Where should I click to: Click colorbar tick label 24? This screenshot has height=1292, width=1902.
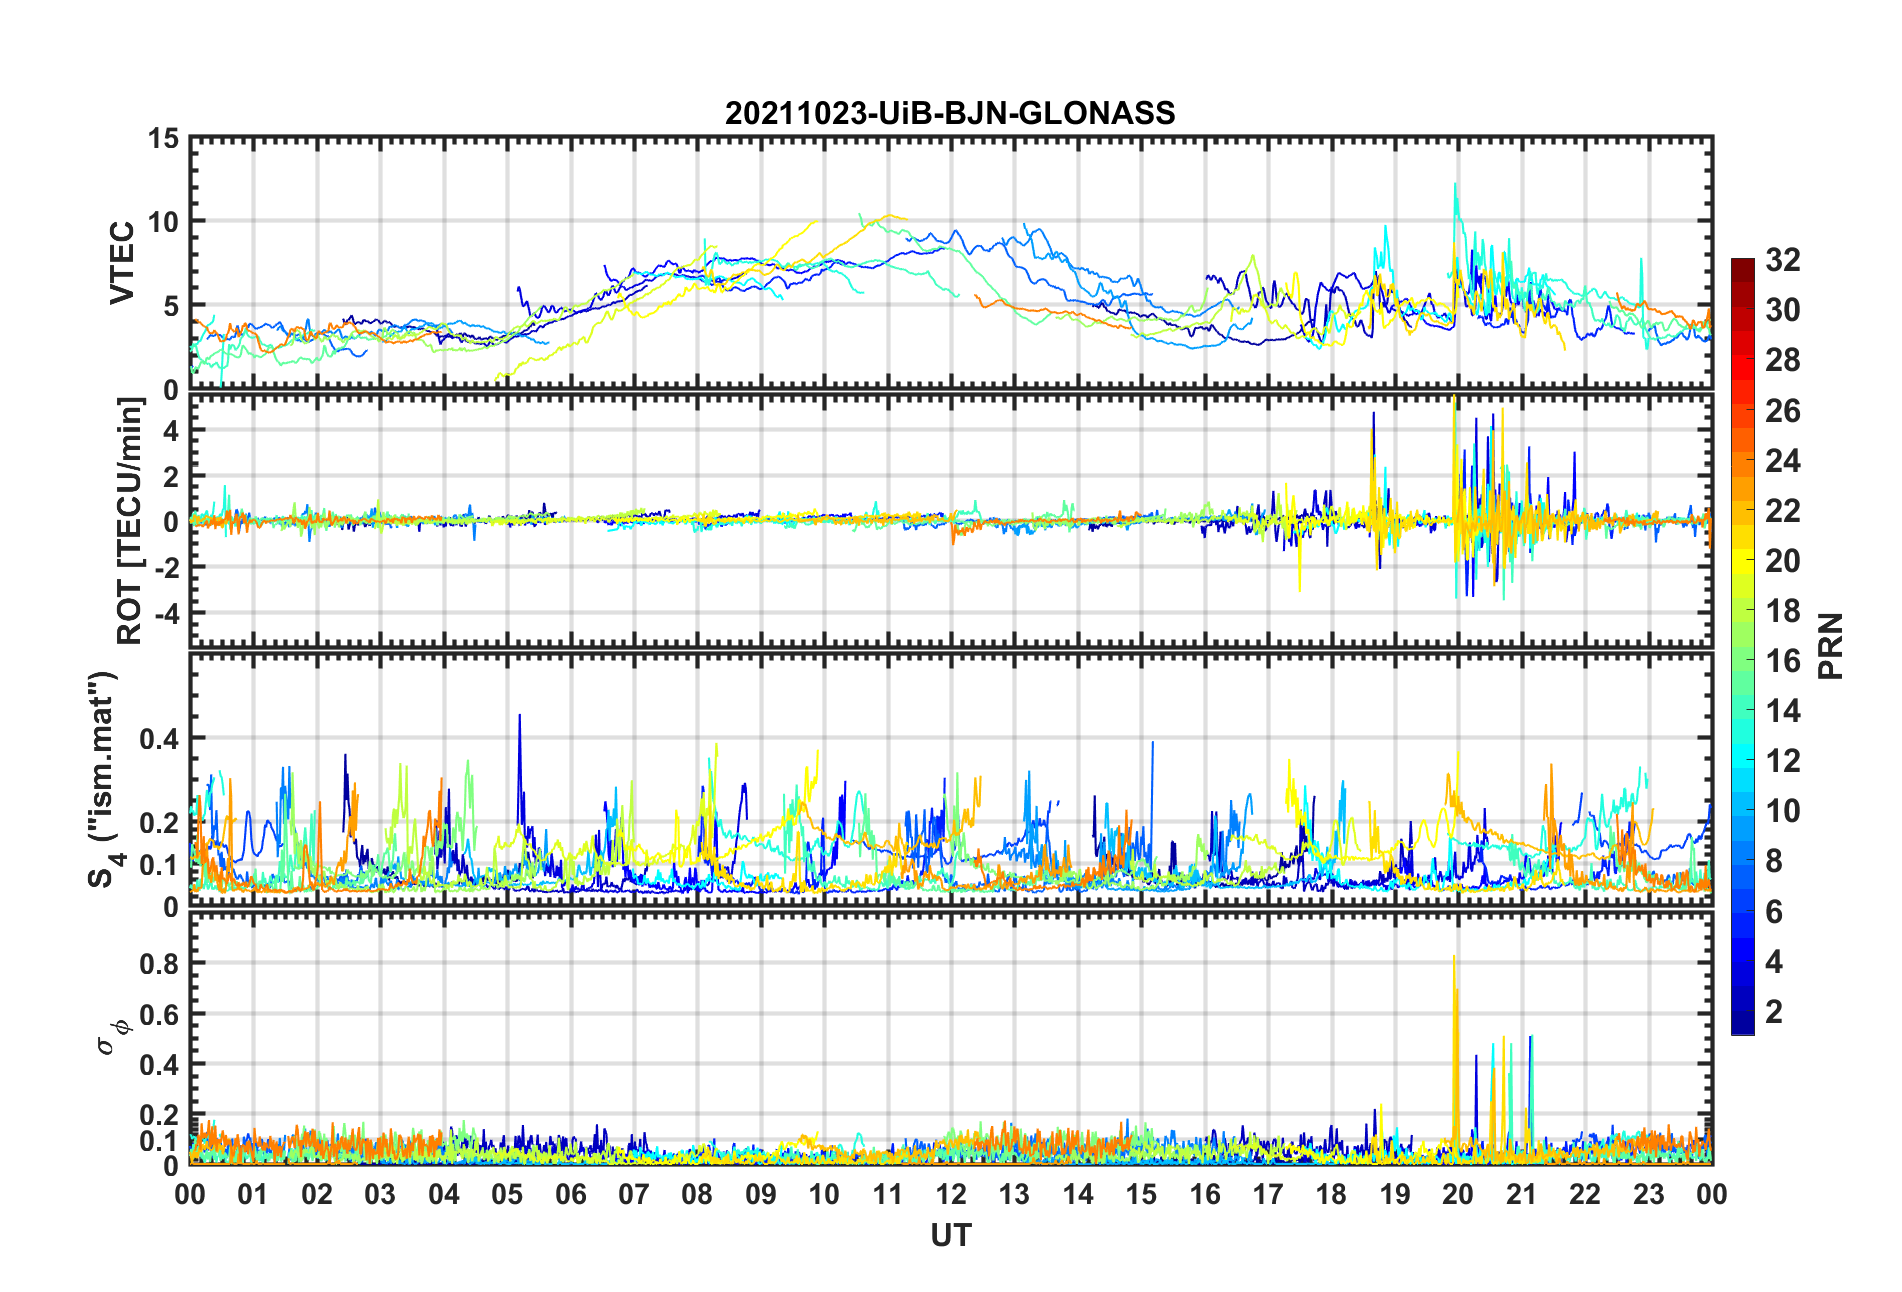click(x=1782, y=461)
